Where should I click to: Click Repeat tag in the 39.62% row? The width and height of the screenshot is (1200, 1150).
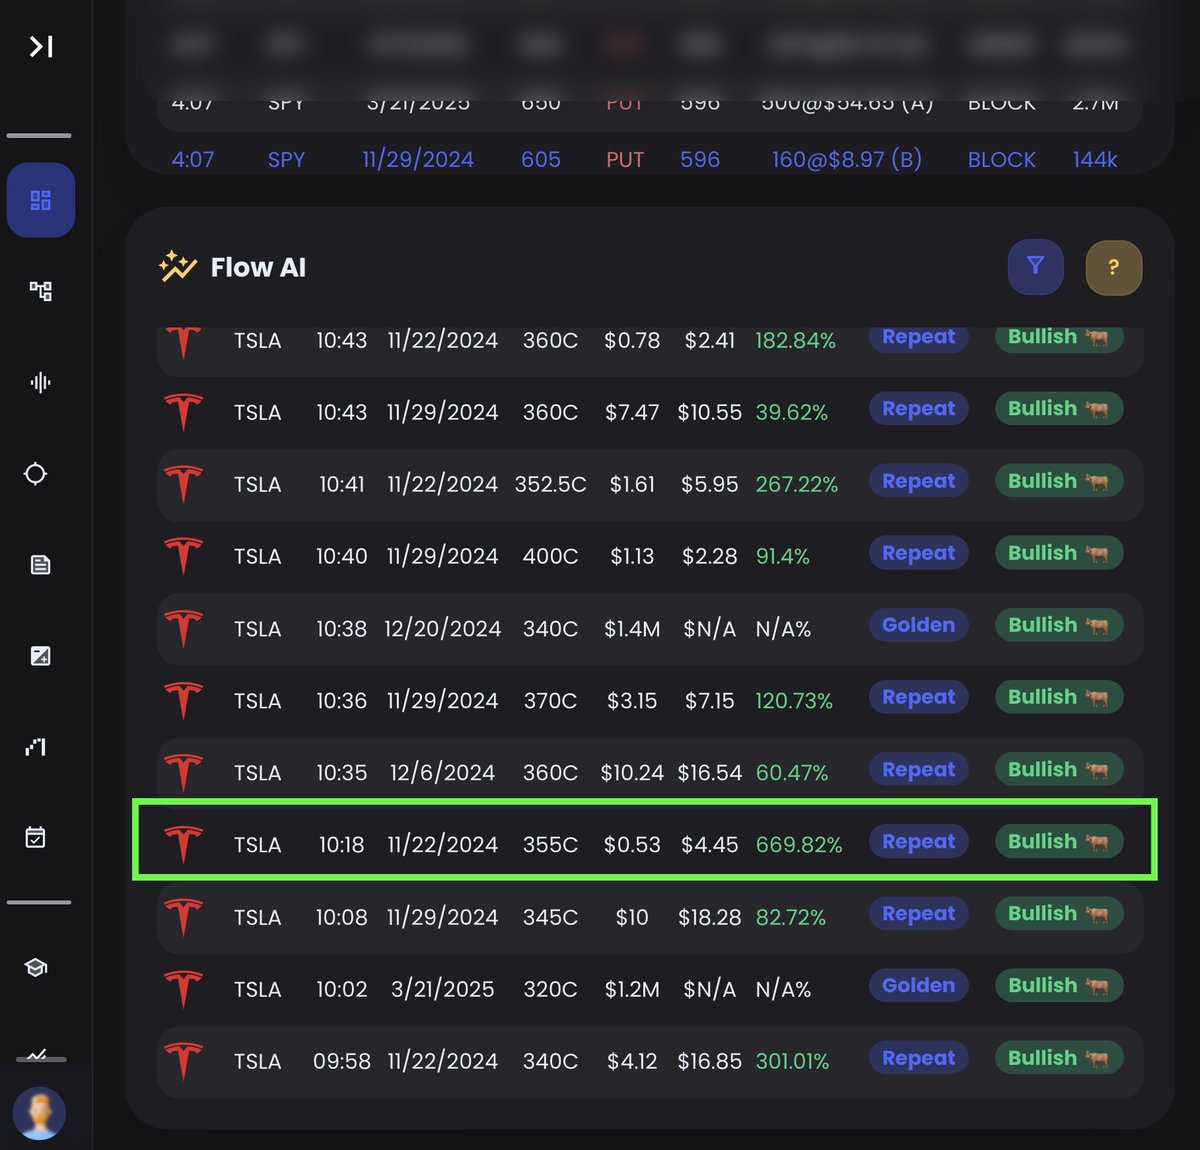click(918, 409)
